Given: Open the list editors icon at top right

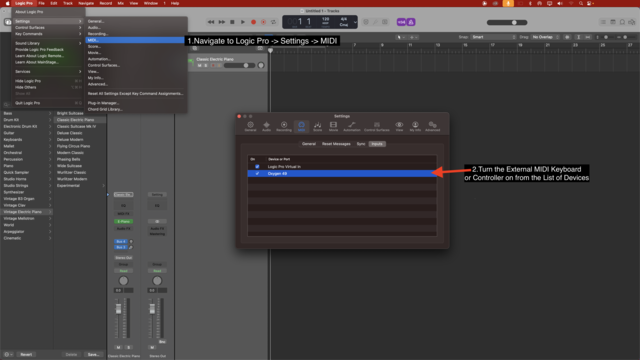Looking at the screenshot, I should pos(603,22).
